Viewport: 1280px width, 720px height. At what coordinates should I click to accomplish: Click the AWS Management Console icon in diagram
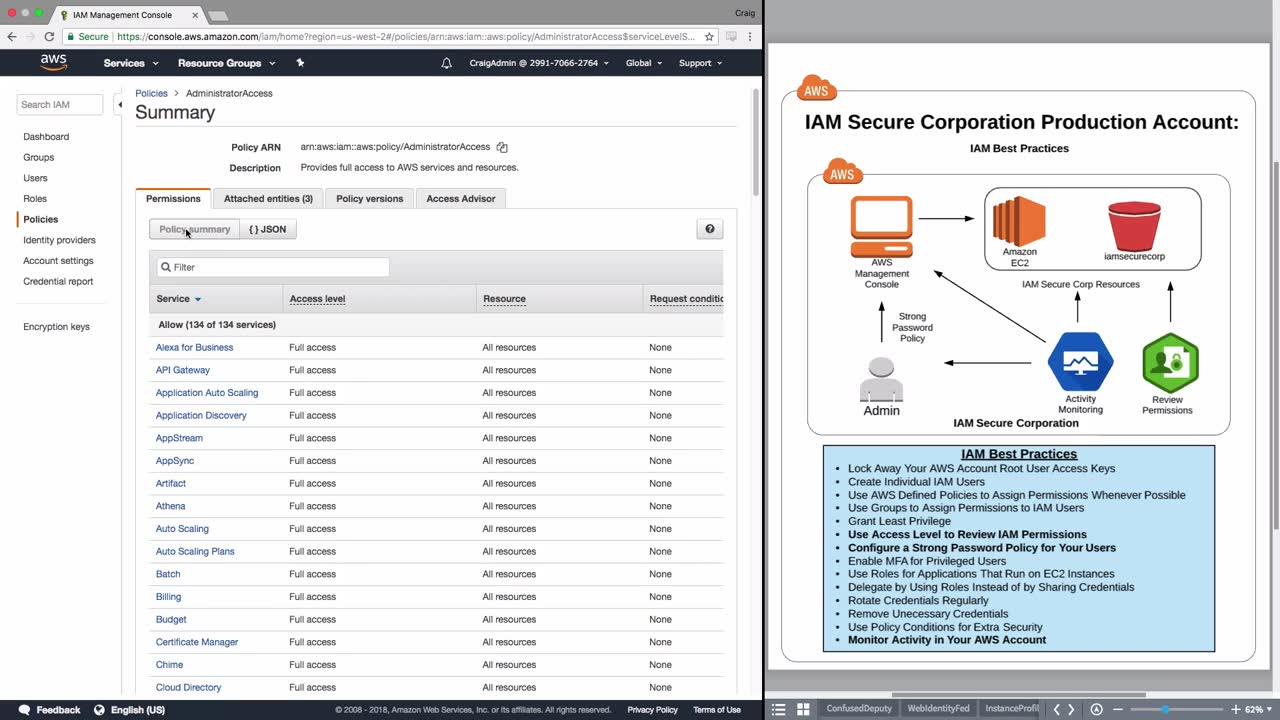[881, 227]
